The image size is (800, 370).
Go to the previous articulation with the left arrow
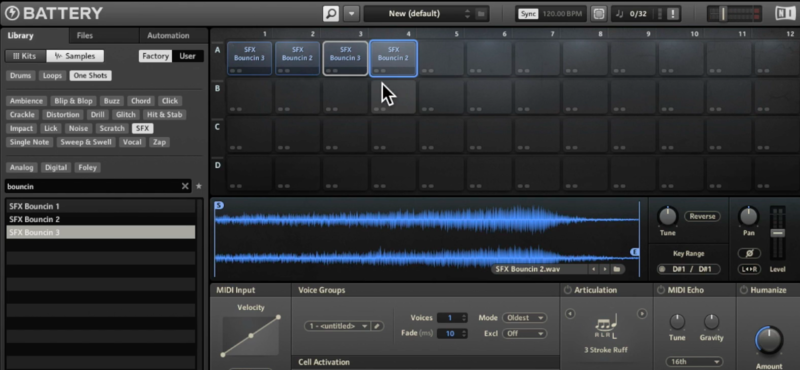[570, 314]
